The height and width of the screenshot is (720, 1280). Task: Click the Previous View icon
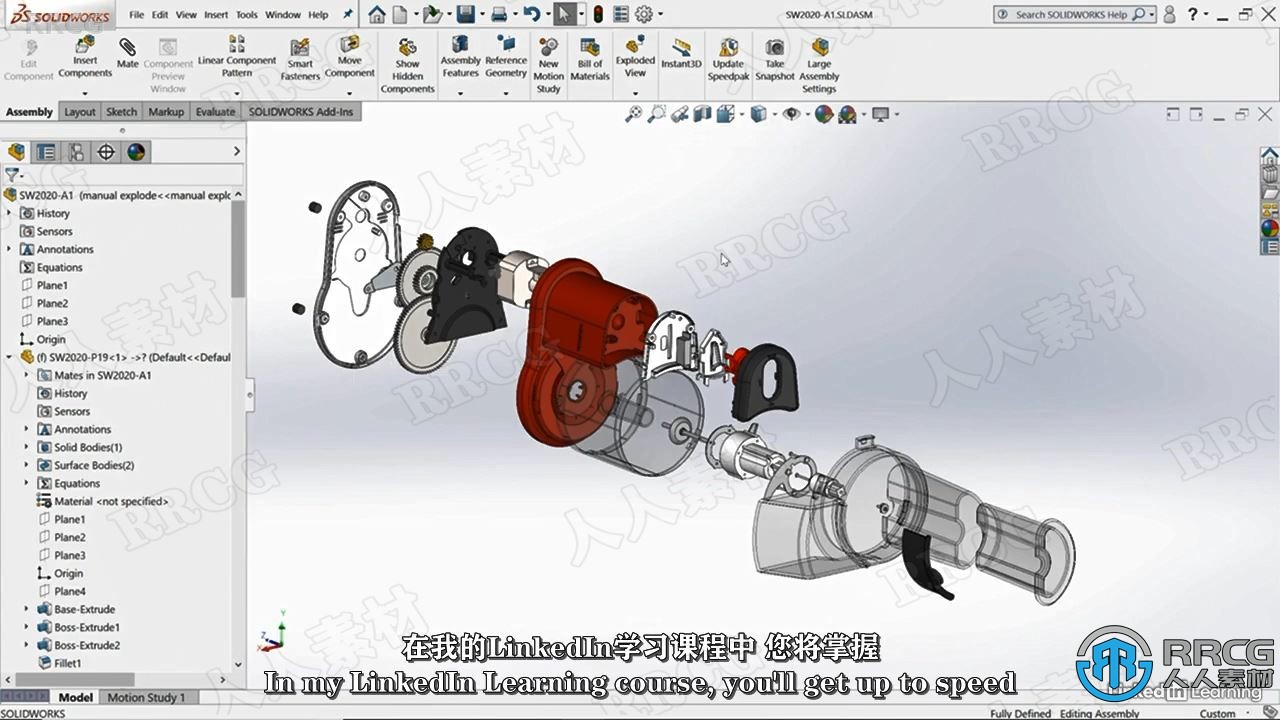pyautogui.click(x=680, y=114)
